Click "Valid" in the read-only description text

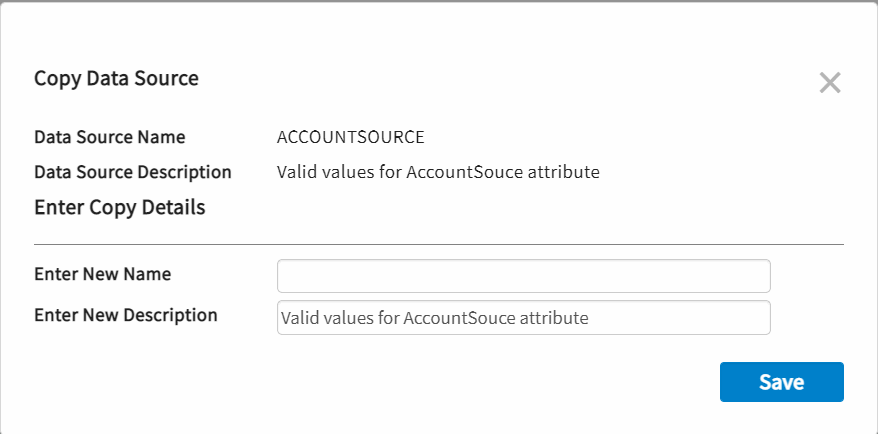tap(296, 172)
